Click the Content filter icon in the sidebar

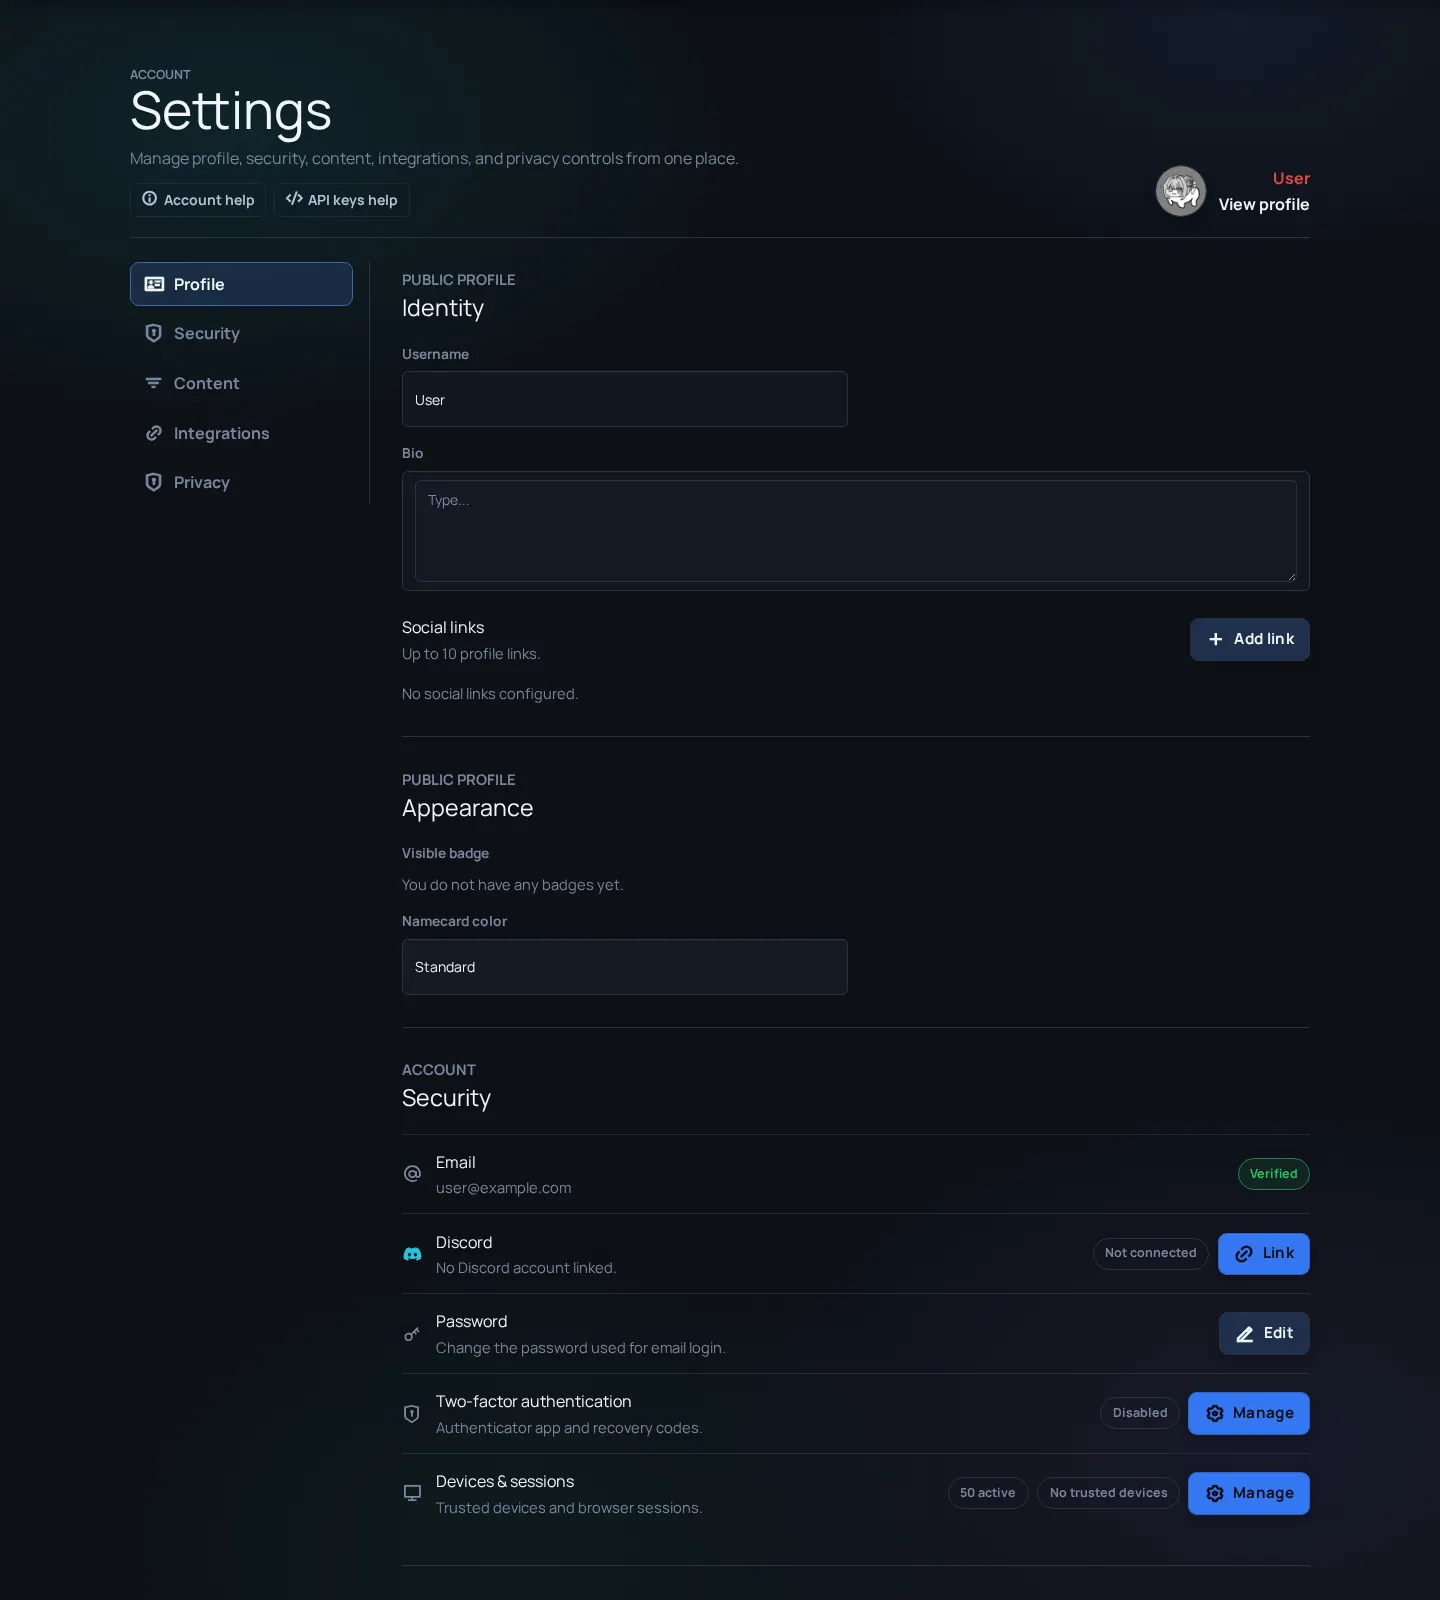[154, 383]
